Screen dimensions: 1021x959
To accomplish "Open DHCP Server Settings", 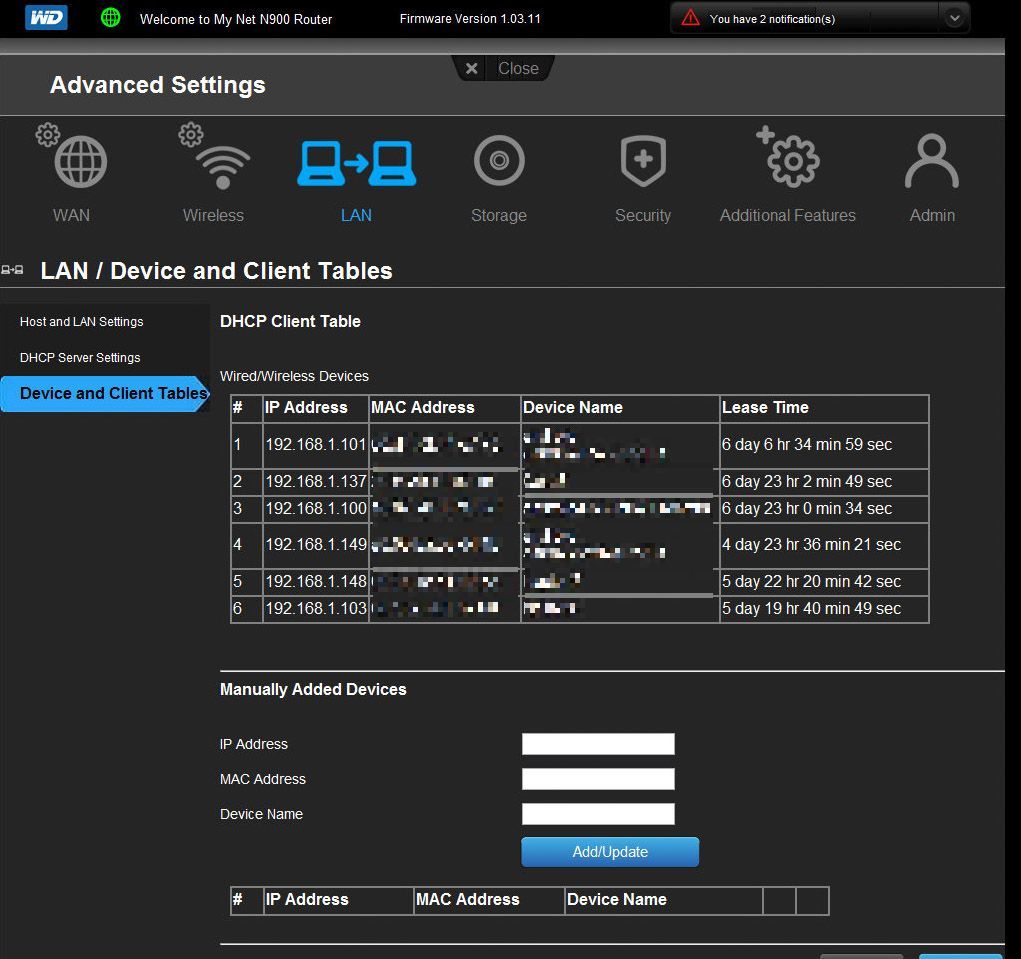I will click(80, 358).
